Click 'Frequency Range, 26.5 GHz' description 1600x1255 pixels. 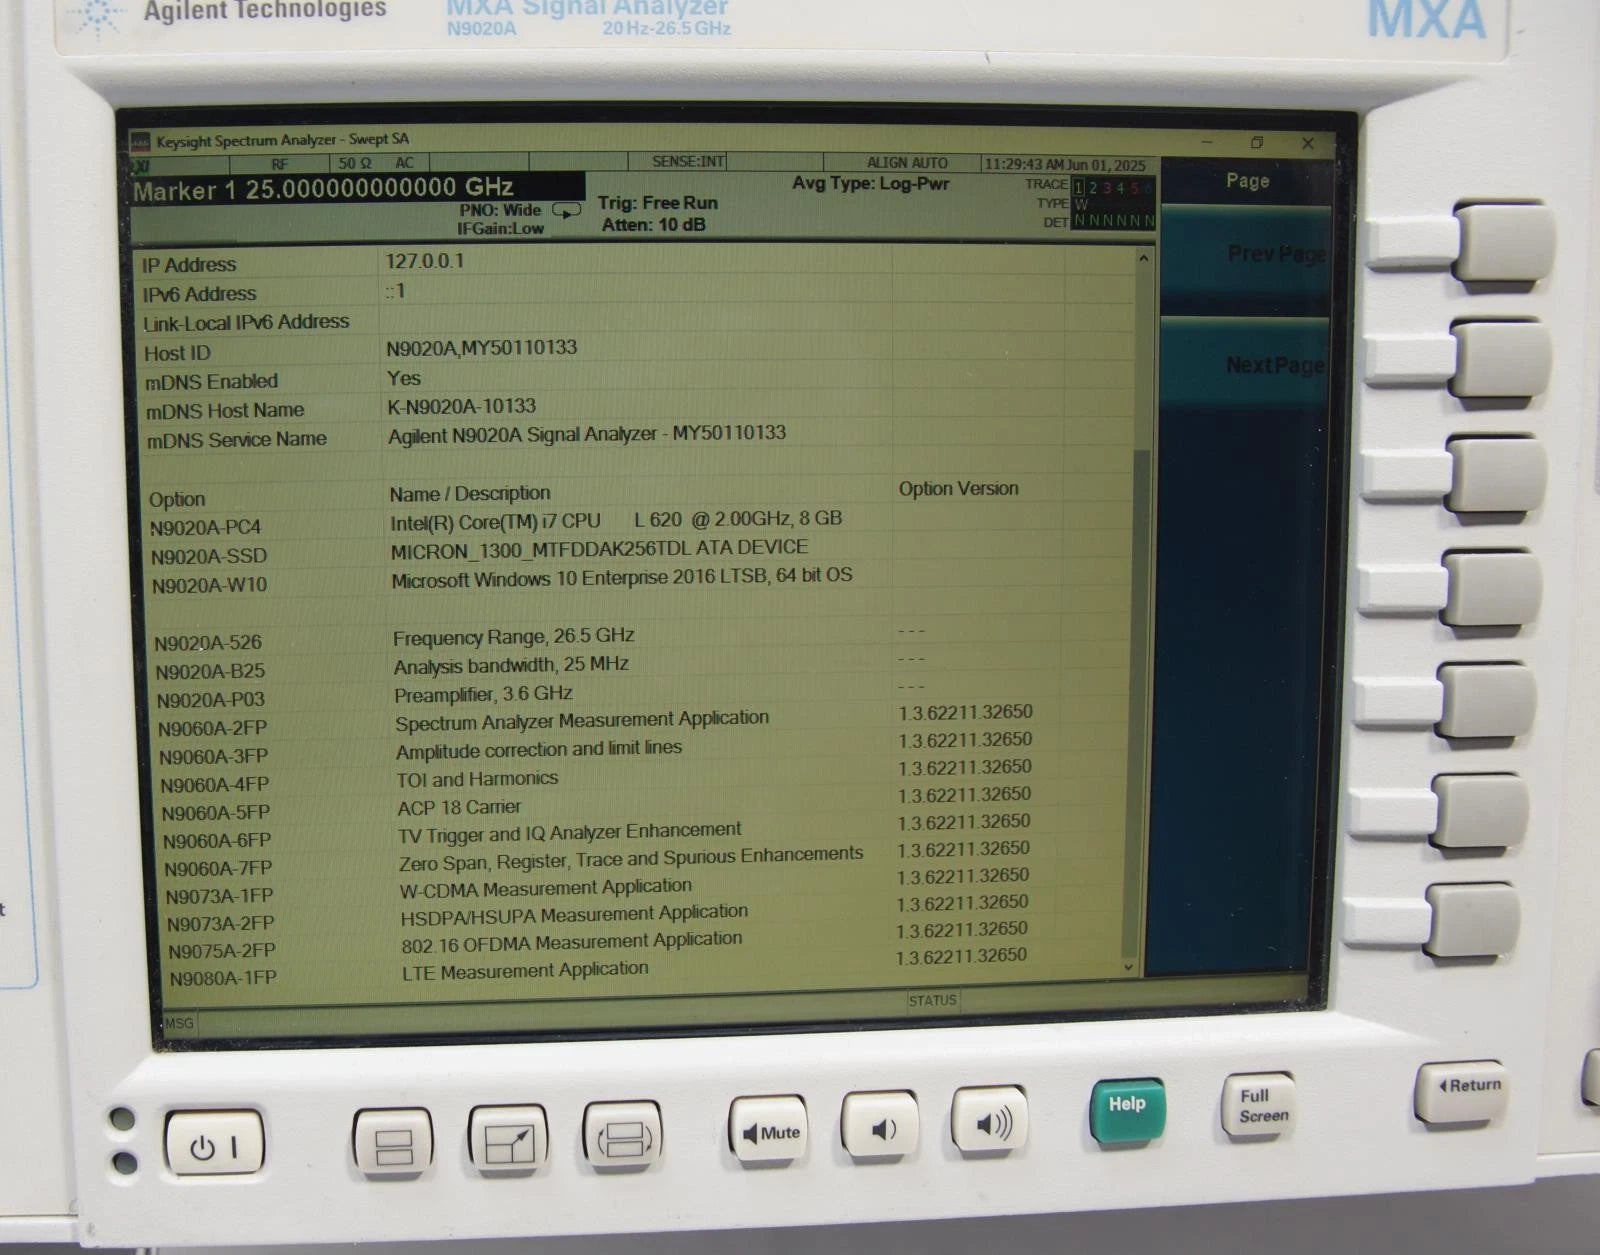pyautogui.click(x=514, y=637)
